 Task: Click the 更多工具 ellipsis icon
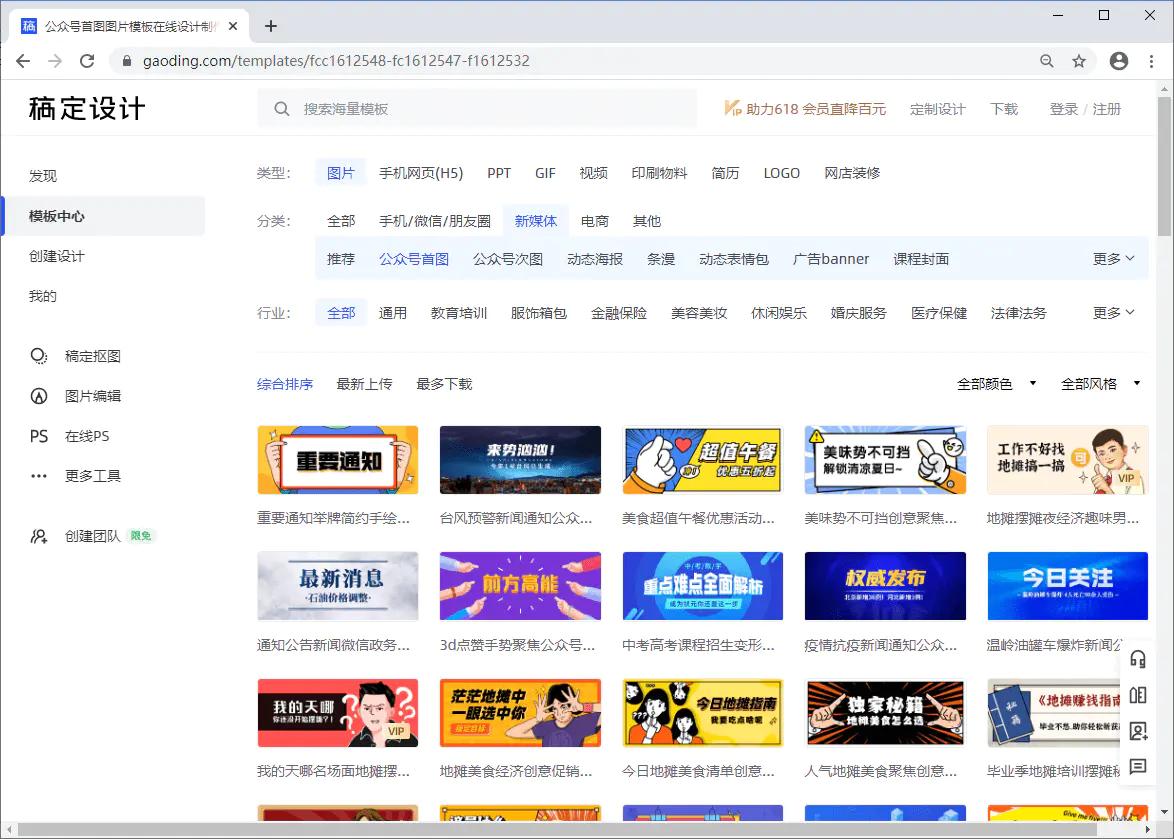pyautogui.click(x=39, y=475)
